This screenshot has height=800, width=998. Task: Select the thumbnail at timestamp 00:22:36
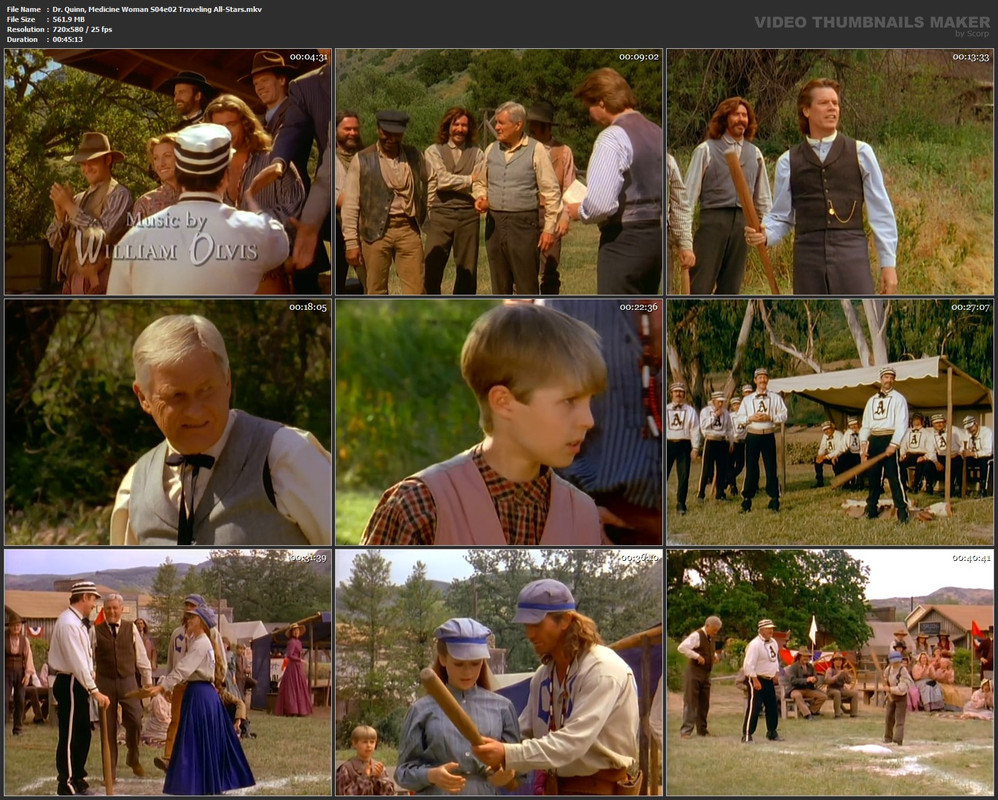[x=499, y=423]
